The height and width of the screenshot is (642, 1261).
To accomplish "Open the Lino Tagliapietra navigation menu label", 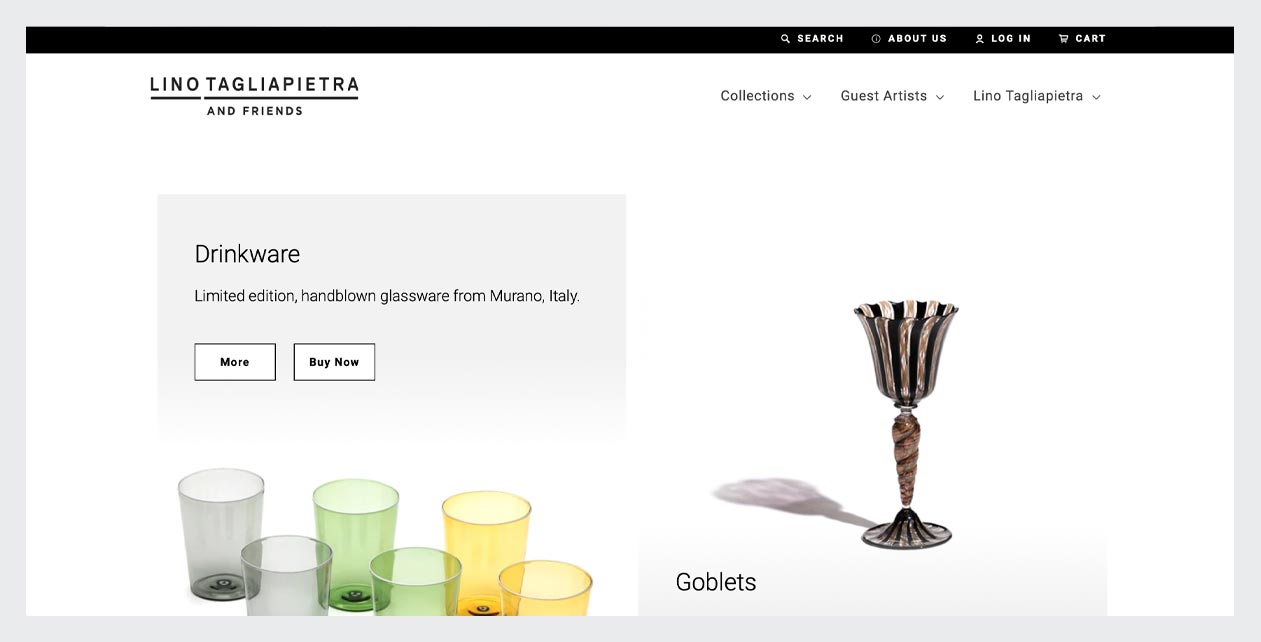I will (x=1028, y=96).
